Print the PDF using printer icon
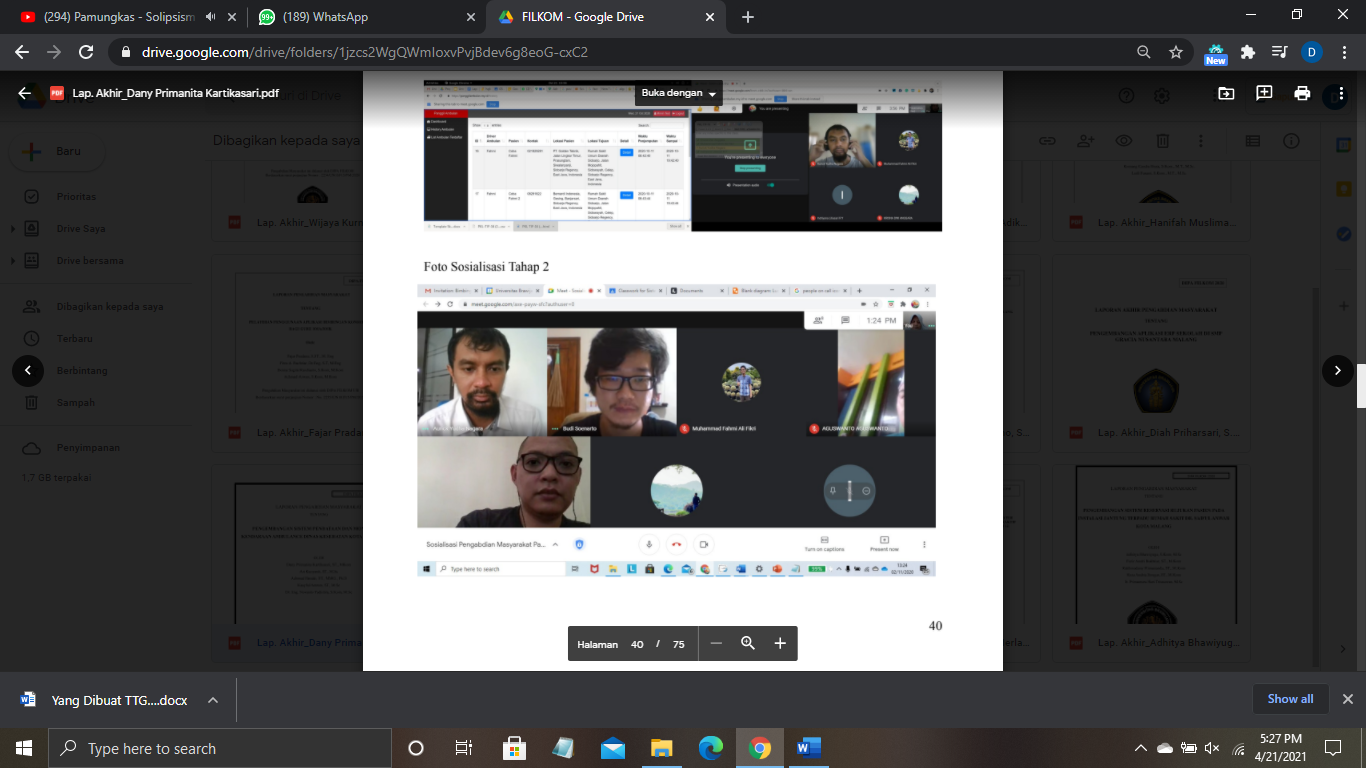Screen dimensions: 1366x768 tap(1302, 93)
